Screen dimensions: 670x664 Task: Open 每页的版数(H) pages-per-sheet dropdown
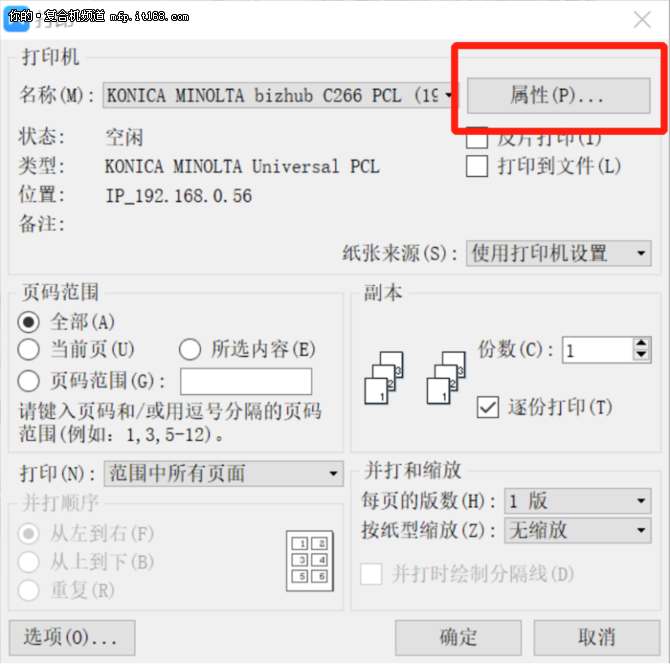coord(578,501)
